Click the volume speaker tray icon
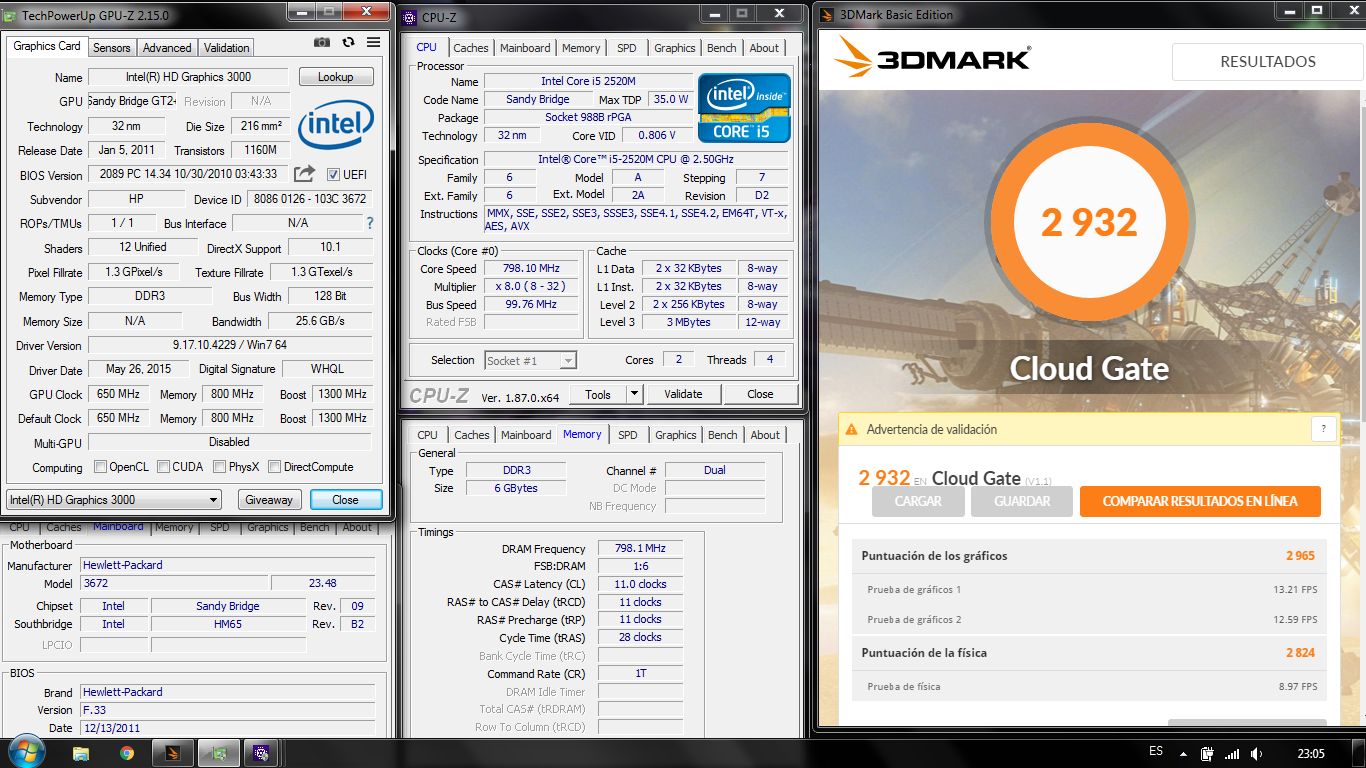Viewport: 1366px width, 768px height. (x=1257, y=754)
